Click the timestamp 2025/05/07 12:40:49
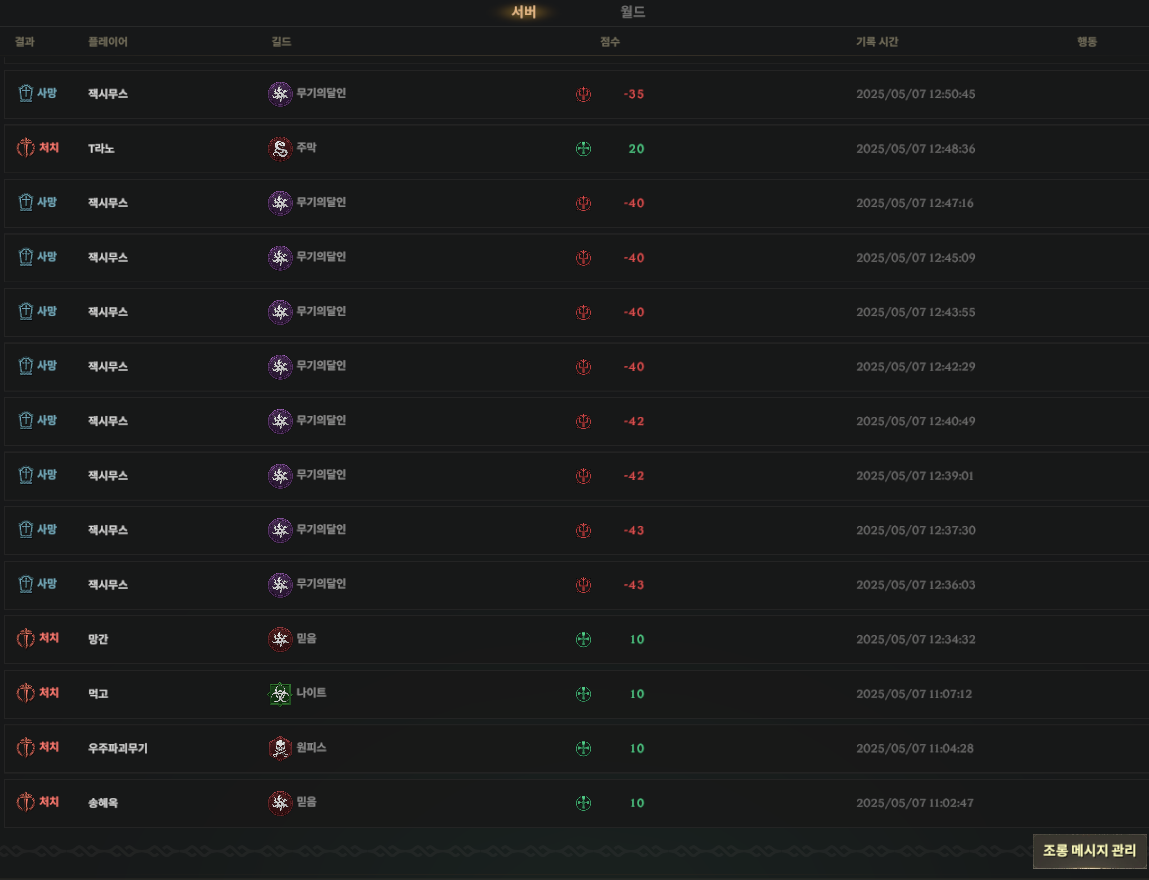1149x880 pixels. tap(915, 421)
